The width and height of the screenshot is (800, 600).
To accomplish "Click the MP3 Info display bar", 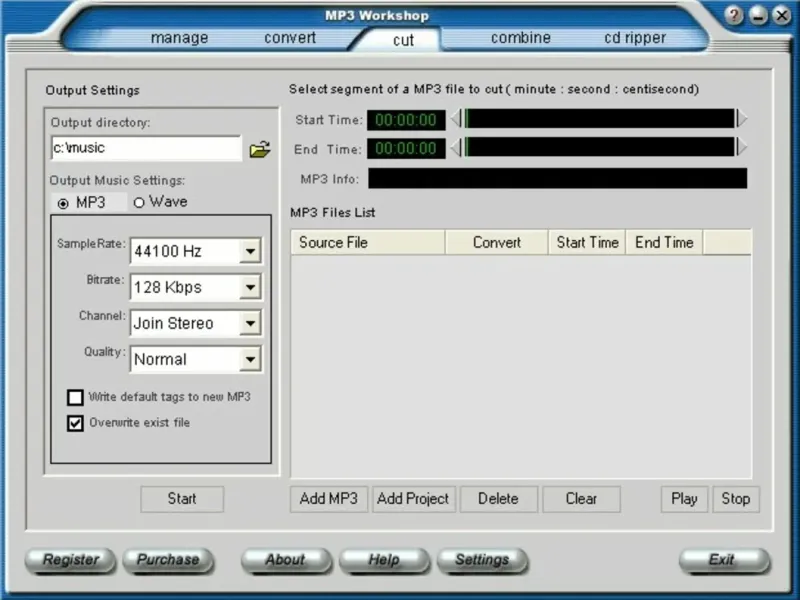I will (558, 179).
